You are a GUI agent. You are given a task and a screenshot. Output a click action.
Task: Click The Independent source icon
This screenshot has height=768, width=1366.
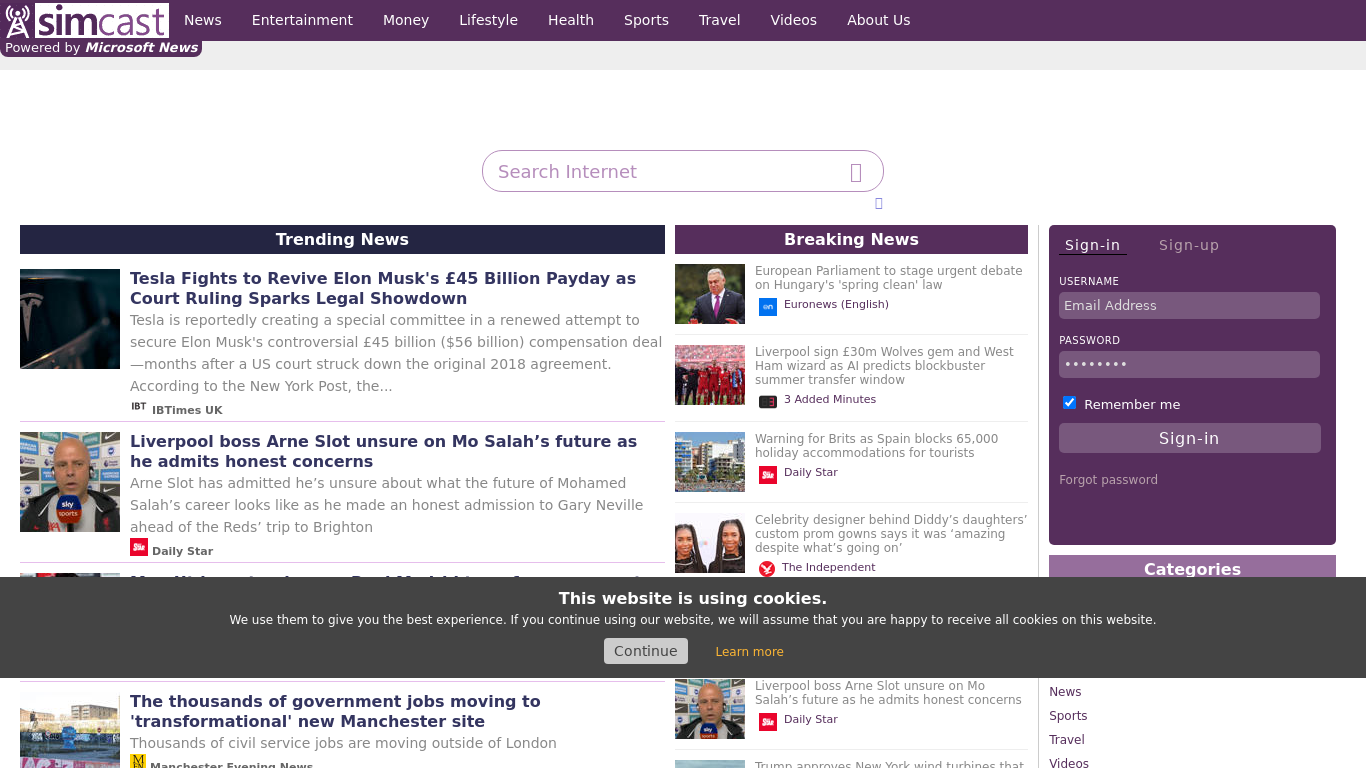(x=767, y=569)
